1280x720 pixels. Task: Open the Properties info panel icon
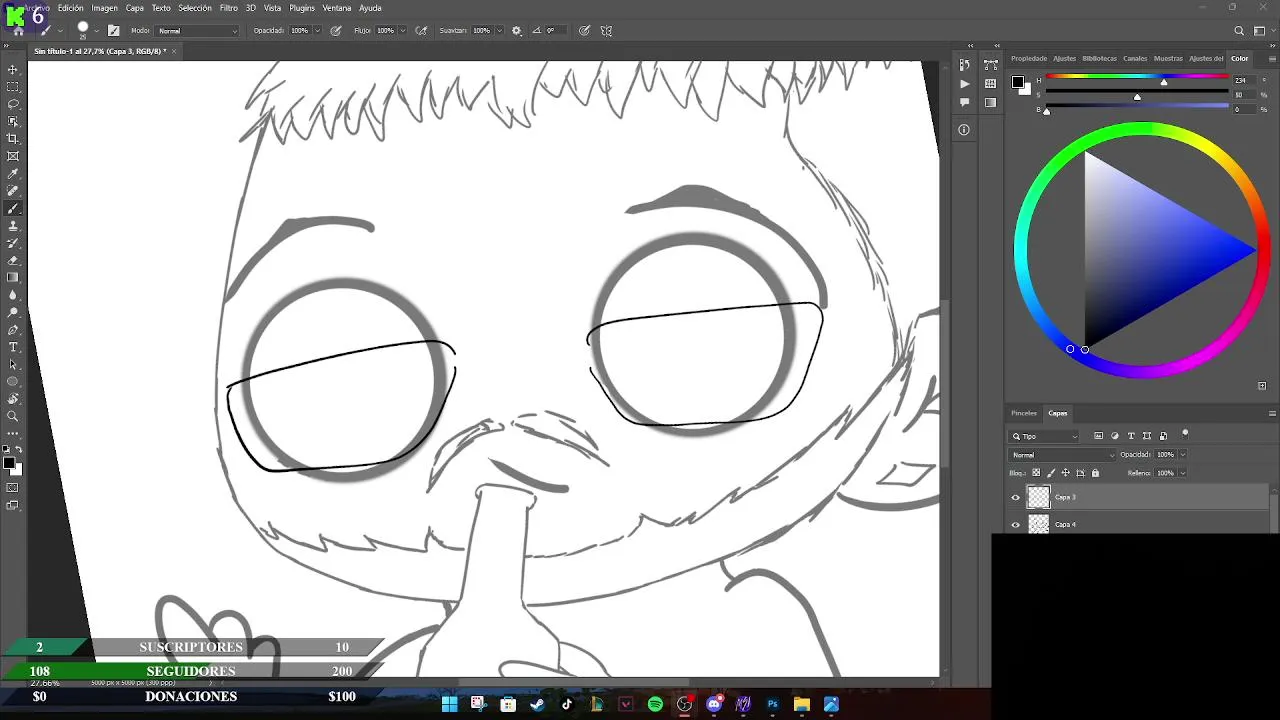[x=964, y=130]
